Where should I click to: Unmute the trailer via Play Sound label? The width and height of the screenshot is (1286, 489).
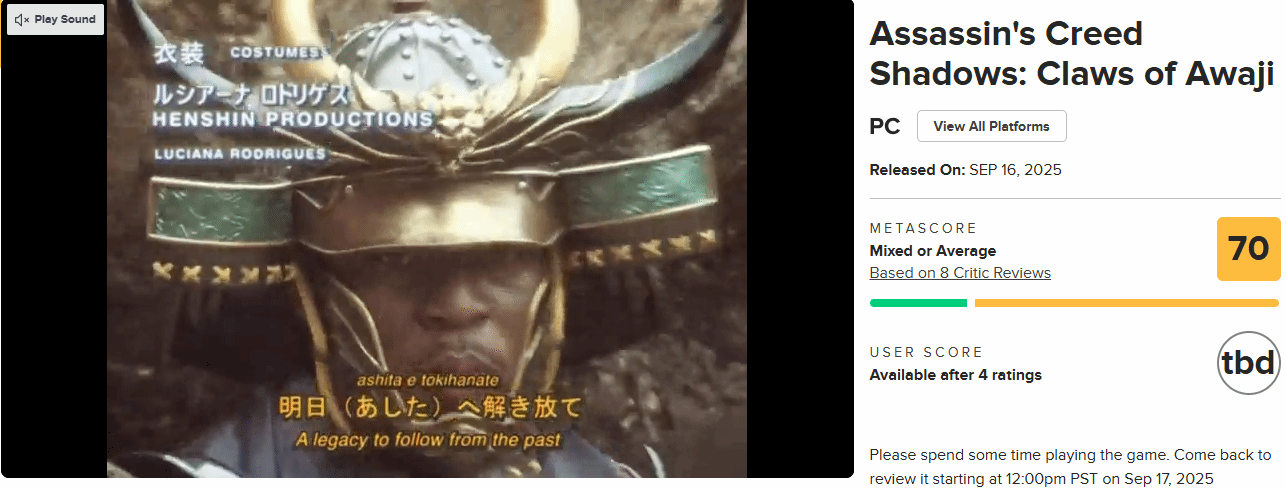(x=65, y=19)
